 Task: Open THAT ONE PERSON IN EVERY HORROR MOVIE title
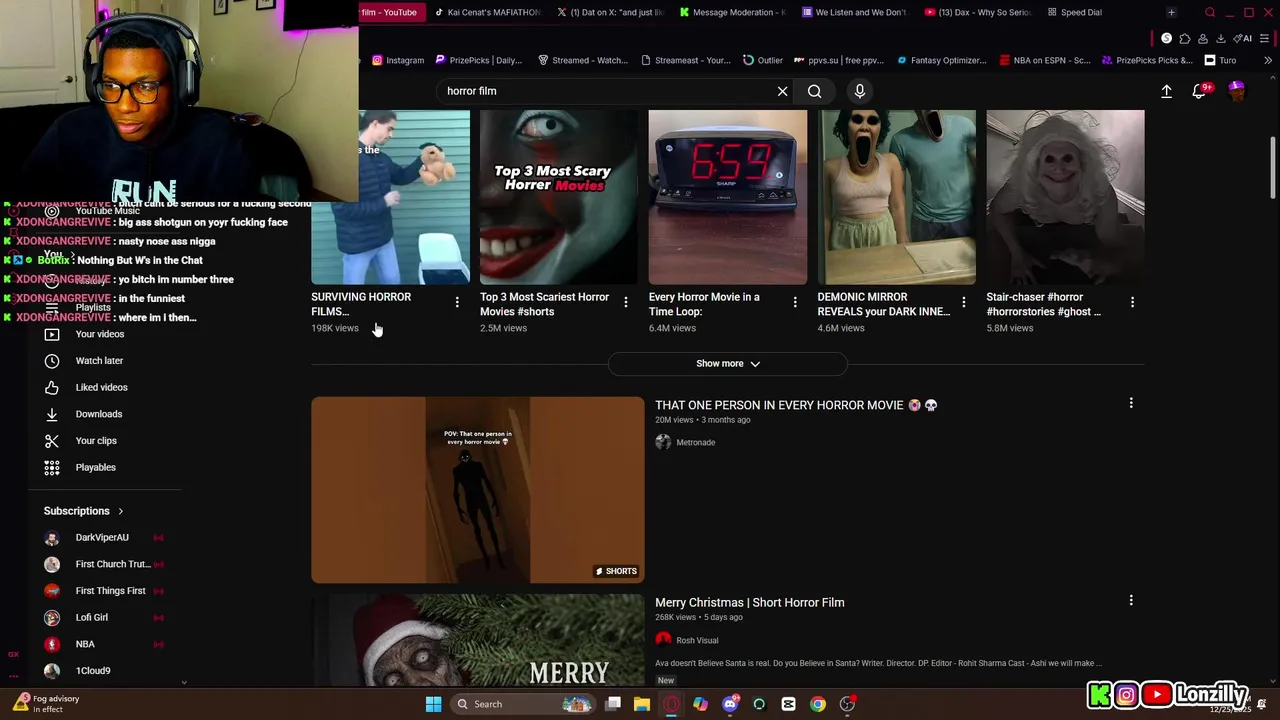coord(796,405)
